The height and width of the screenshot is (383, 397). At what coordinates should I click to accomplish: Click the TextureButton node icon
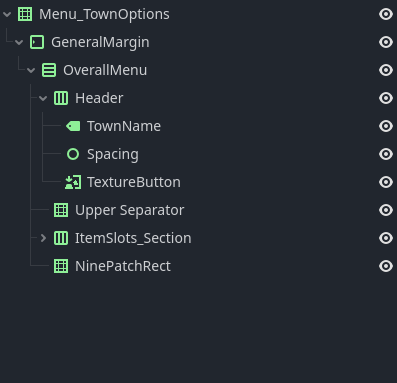click(x=73, y=182)
